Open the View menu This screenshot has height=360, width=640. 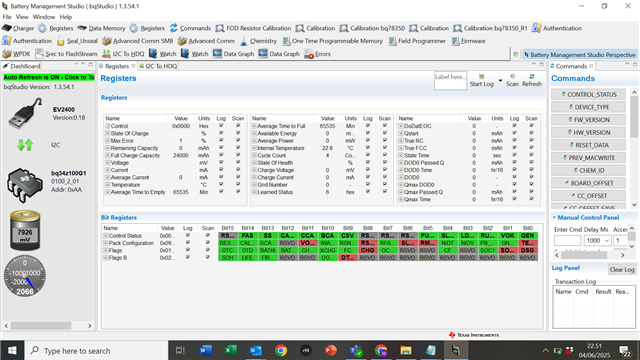tap(22, 17)
